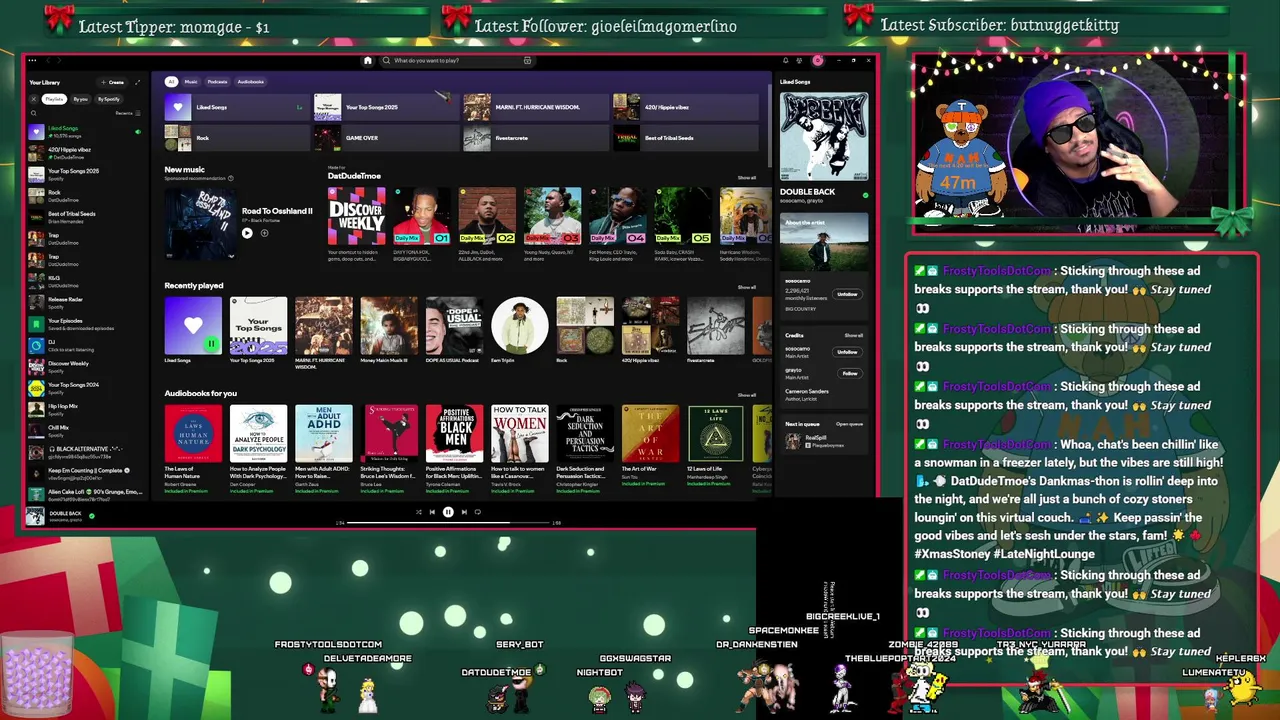The width and height of the screenshot is (1280, 720).
Task: Open the notifications bell in Spotify
Action: pos(785,61)
